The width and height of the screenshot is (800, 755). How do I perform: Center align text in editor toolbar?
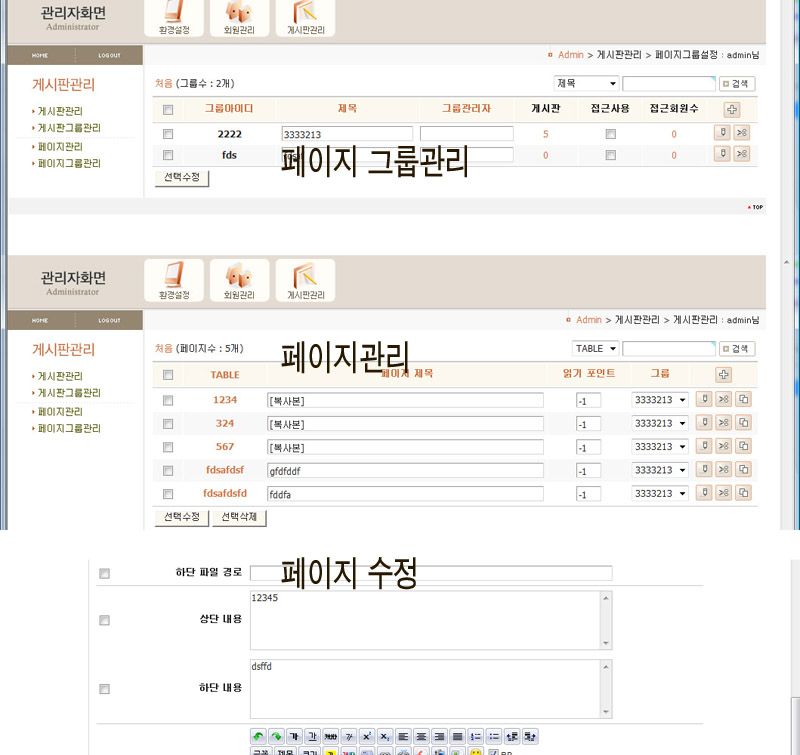coord(421,736)
